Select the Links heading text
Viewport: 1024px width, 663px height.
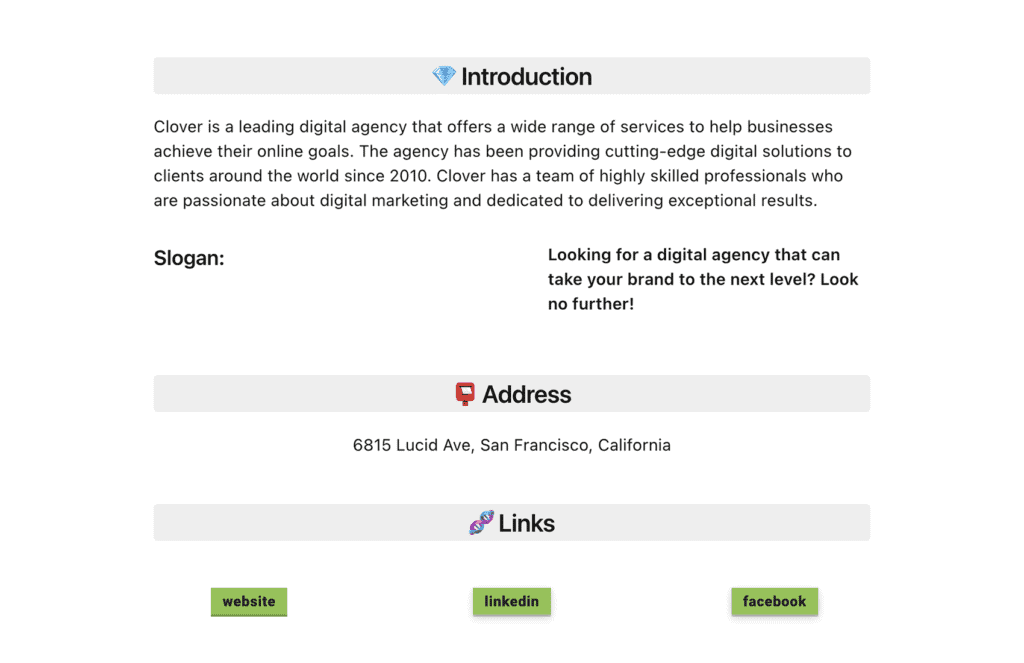(526, 524)
